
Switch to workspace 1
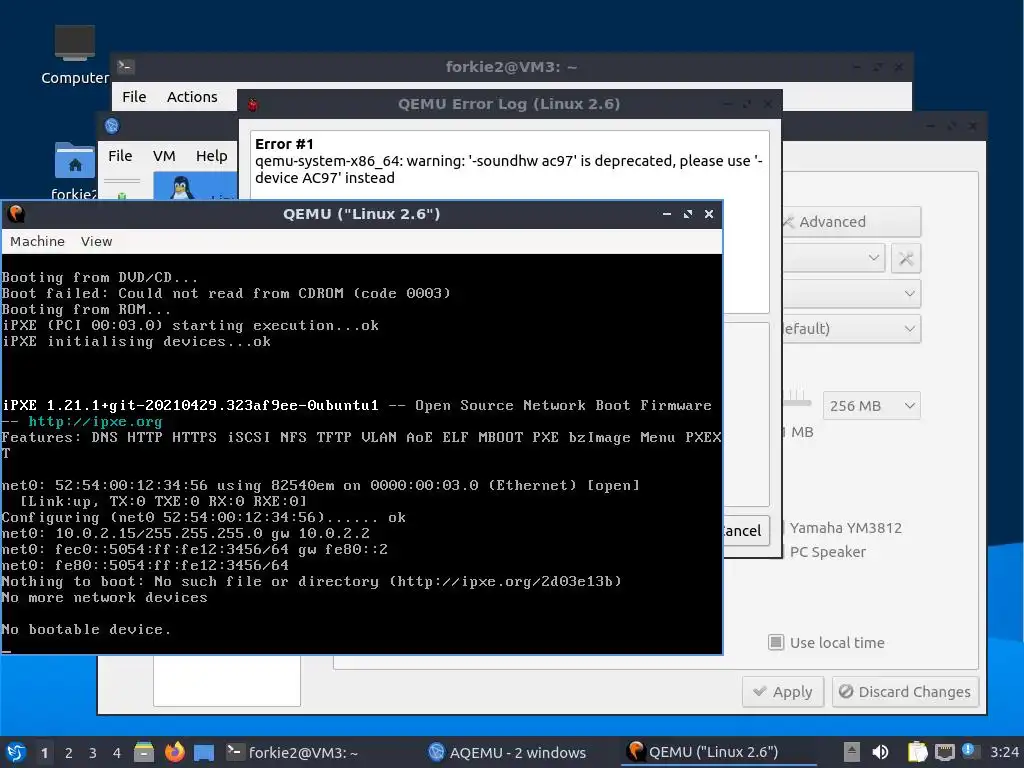click(x=44, y=753)
